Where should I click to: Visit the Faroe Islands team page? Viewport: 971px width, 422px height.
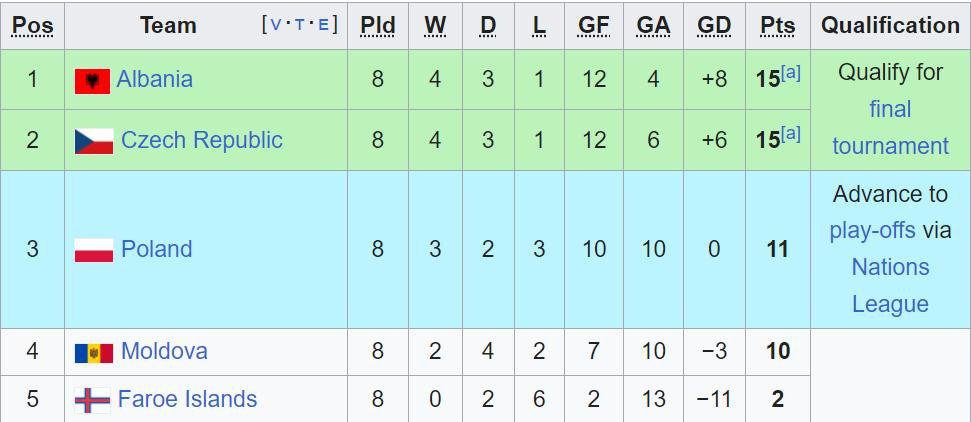click(x=187, y=399)
